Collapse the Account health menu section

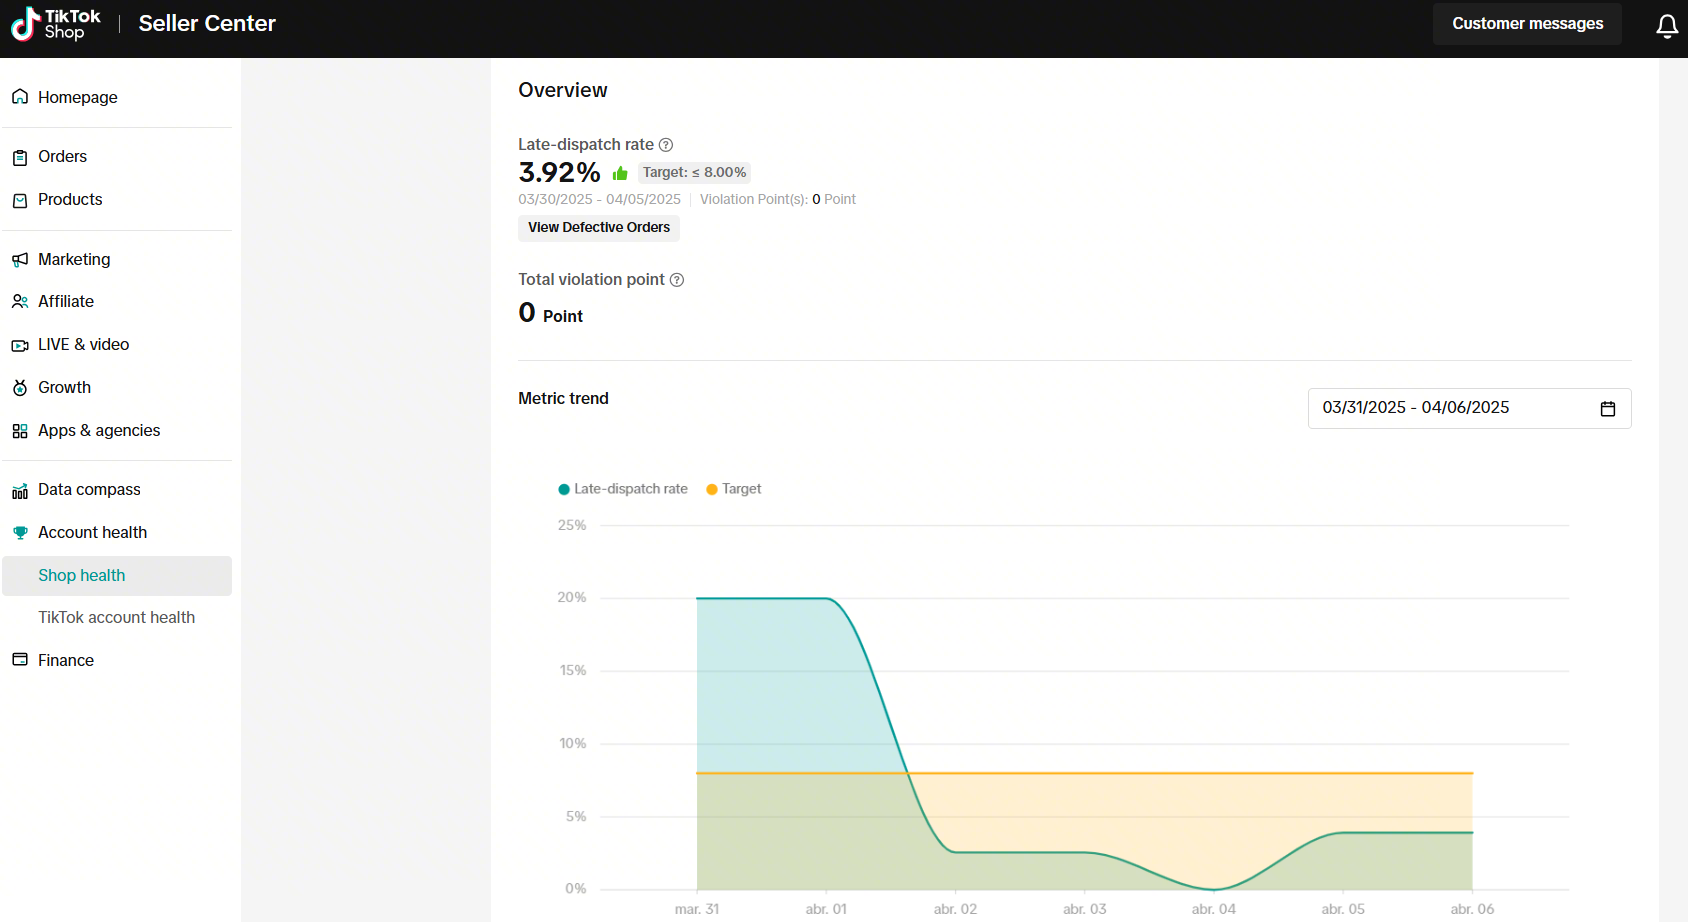[x=92, y=533]
